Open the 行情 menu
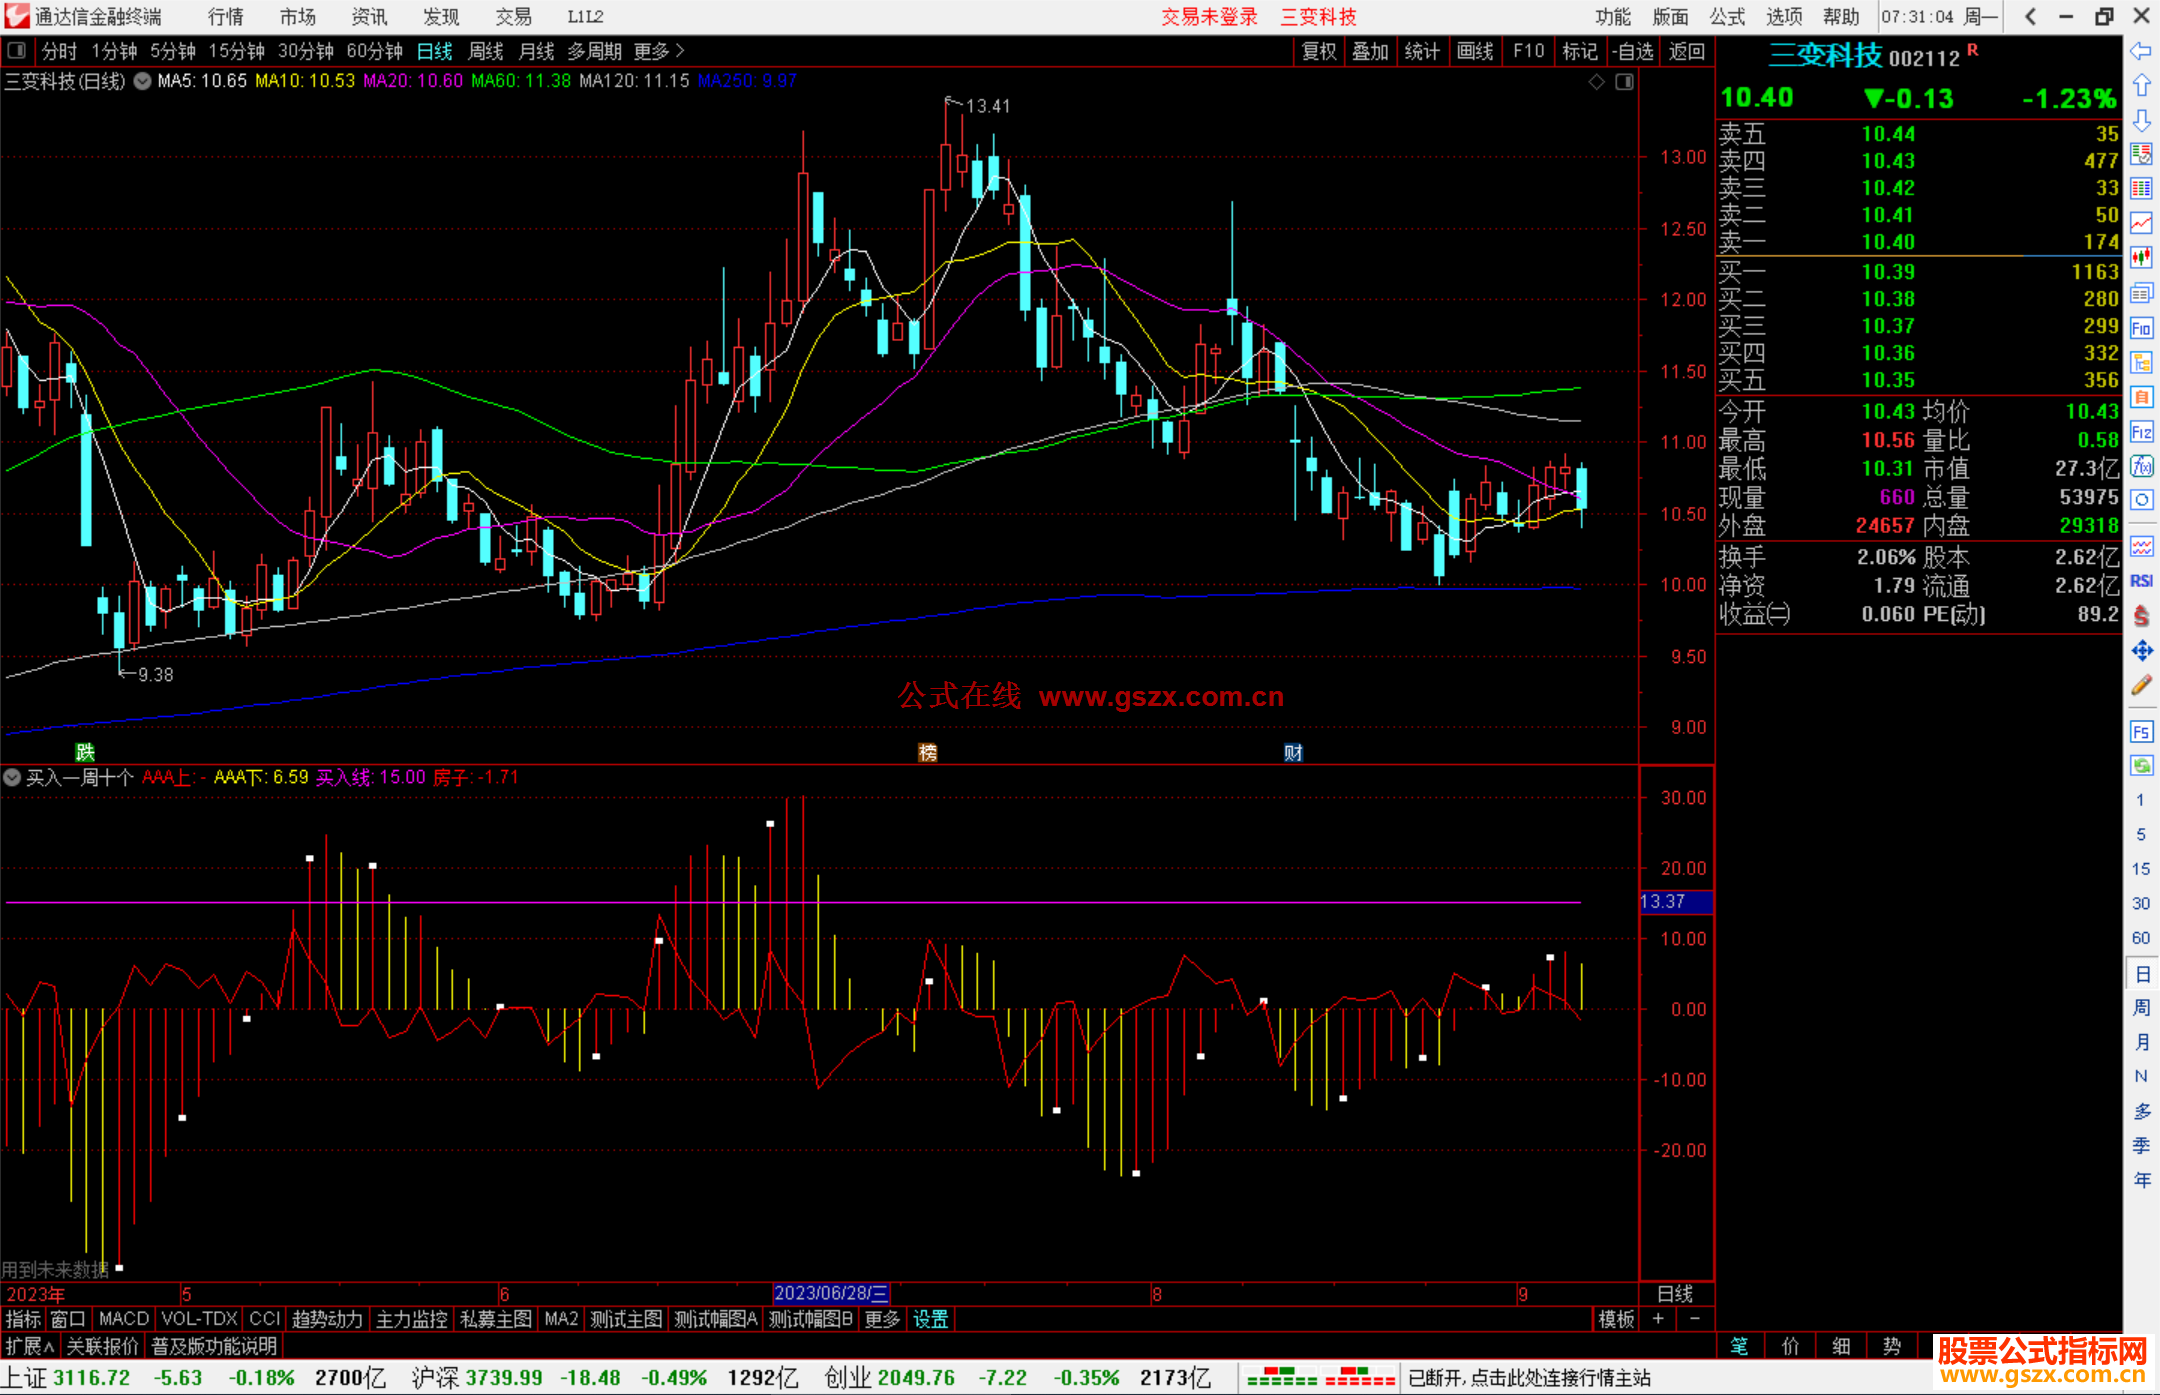Viewport: 2160px width, 1395px height. [226, 16]
